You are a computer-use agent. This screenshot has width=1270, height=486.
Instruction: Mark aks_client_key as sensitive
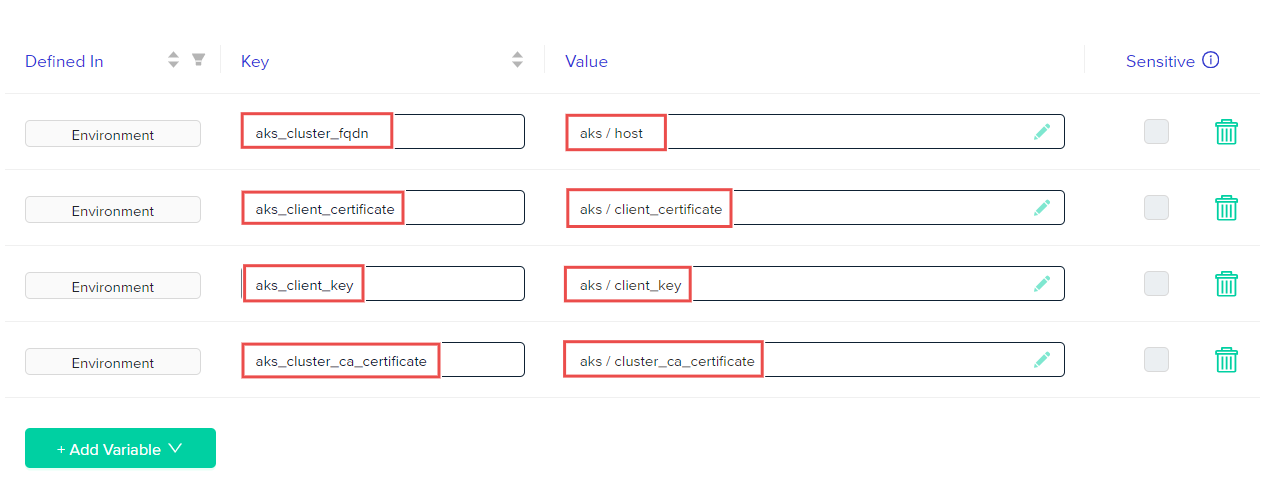[1156, 283]
